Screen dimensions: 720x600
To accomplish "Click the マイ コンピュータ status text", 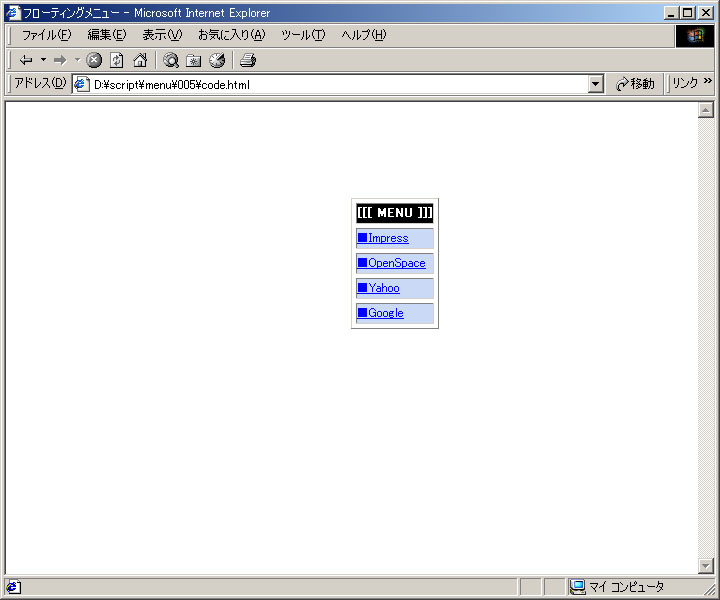I will [627, 587].
